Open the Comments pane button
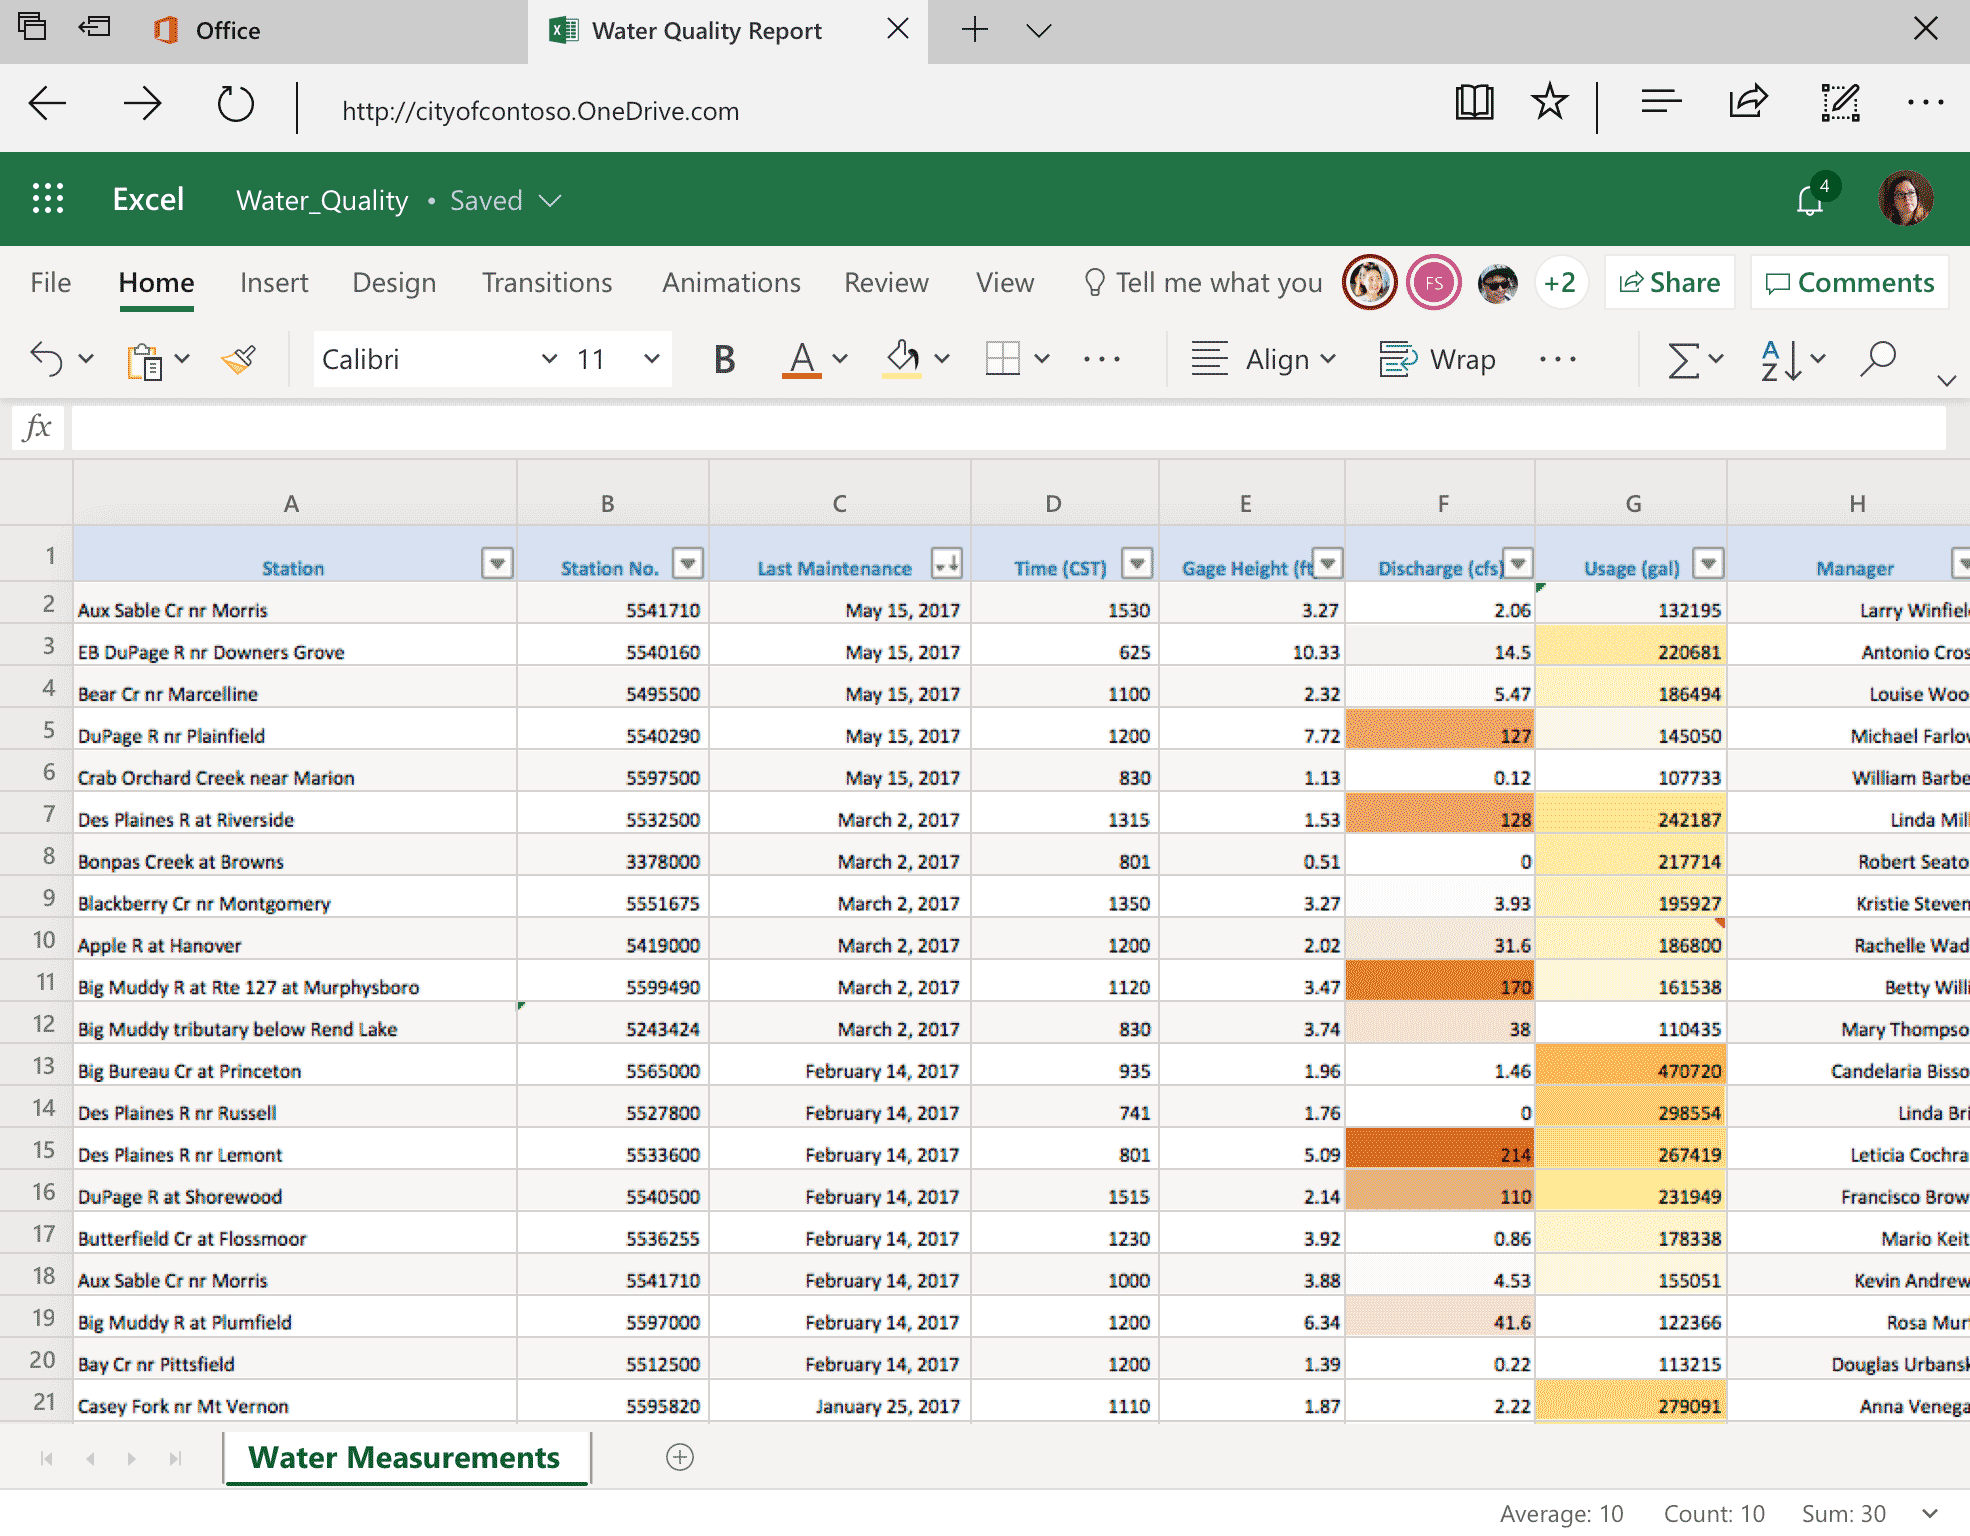The image size is (1970, 1536). (x=1849, y=283)
